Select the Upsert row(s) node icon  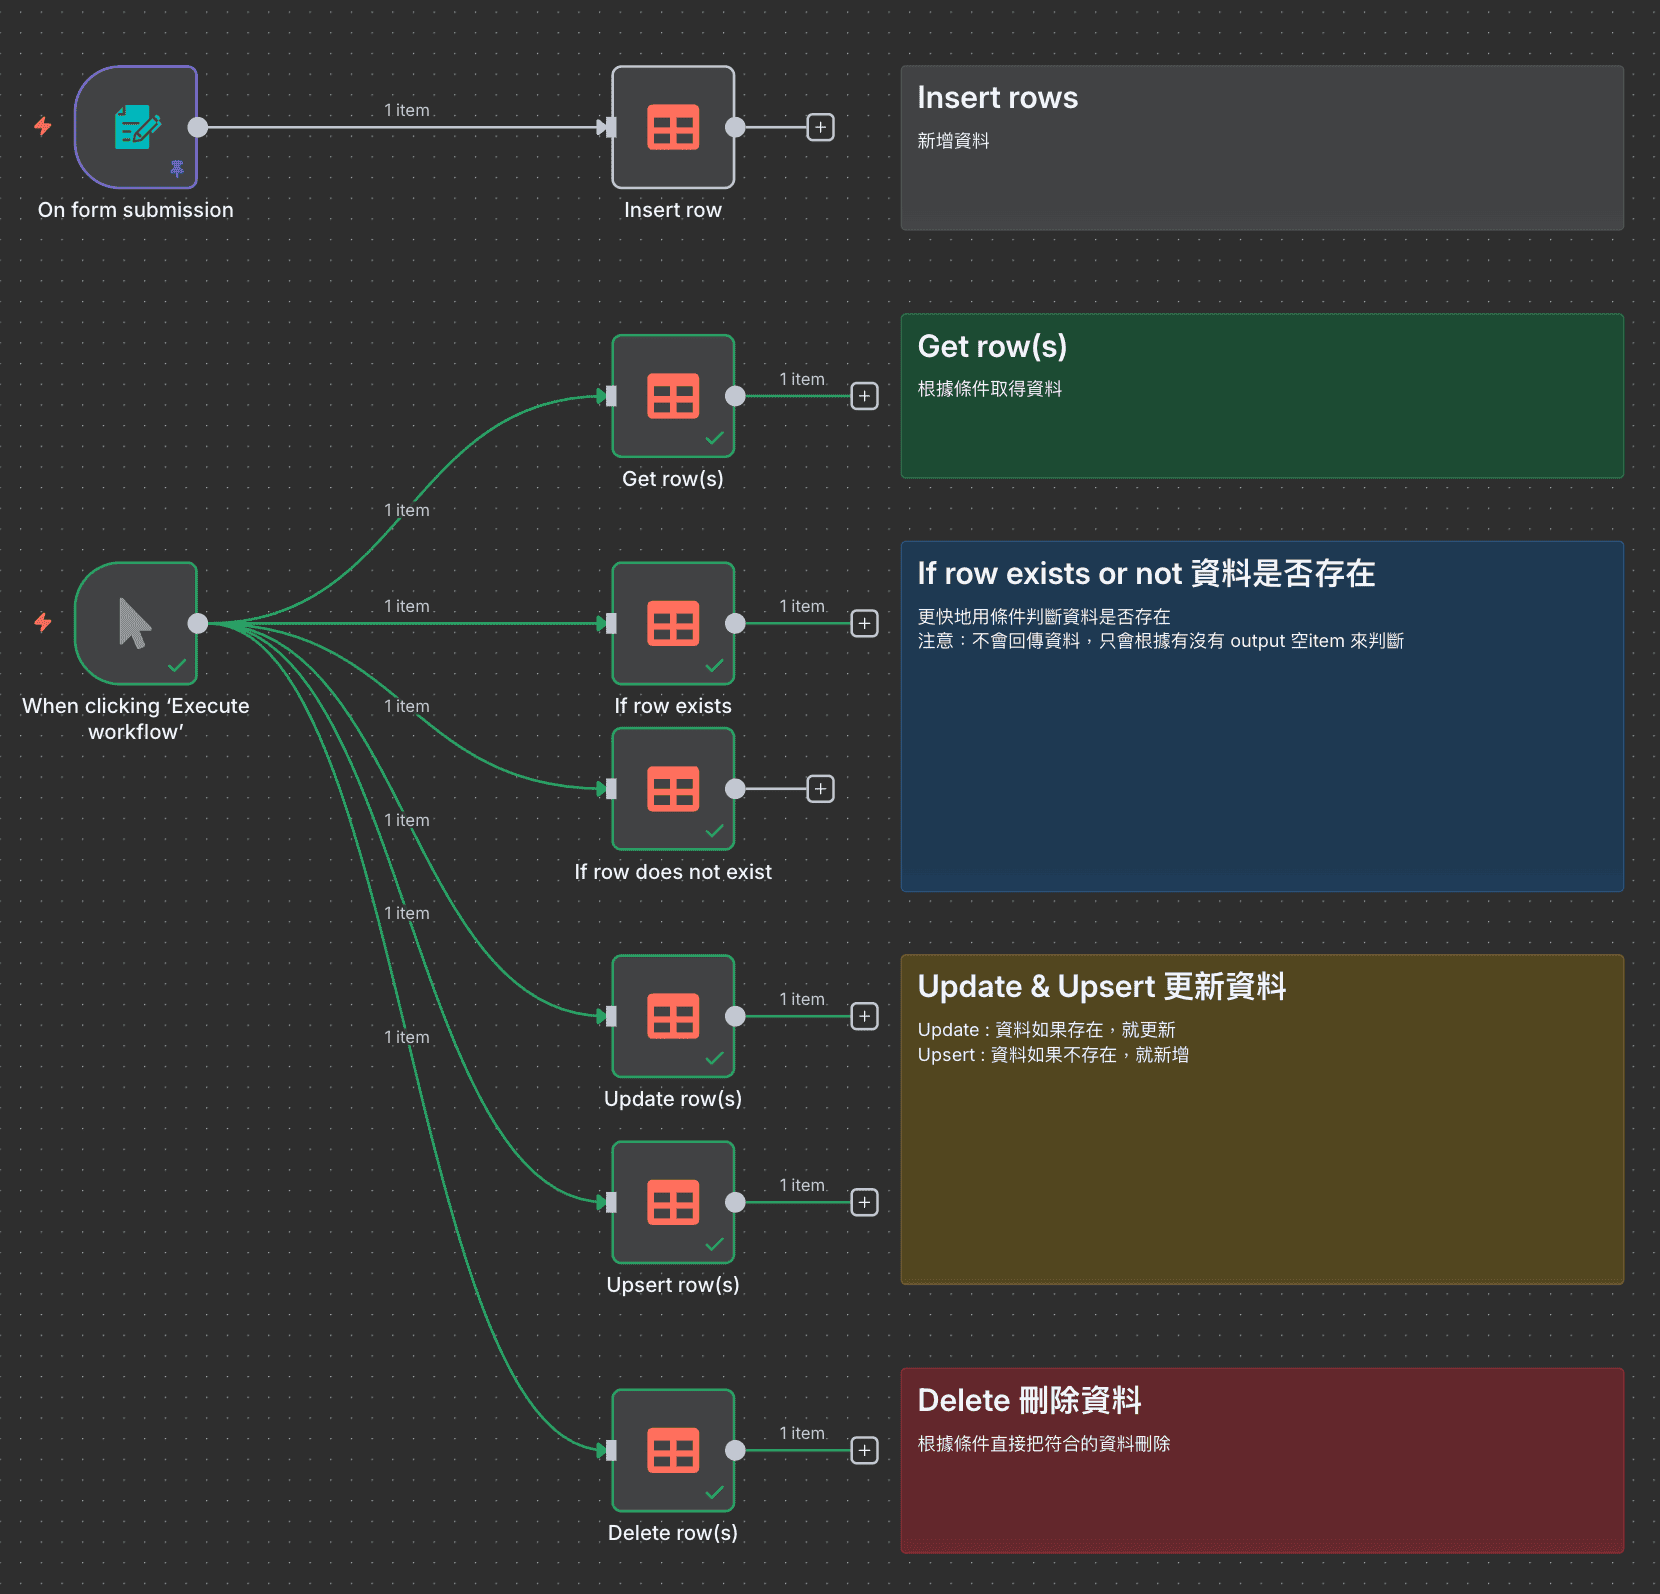pos(673,1203)
